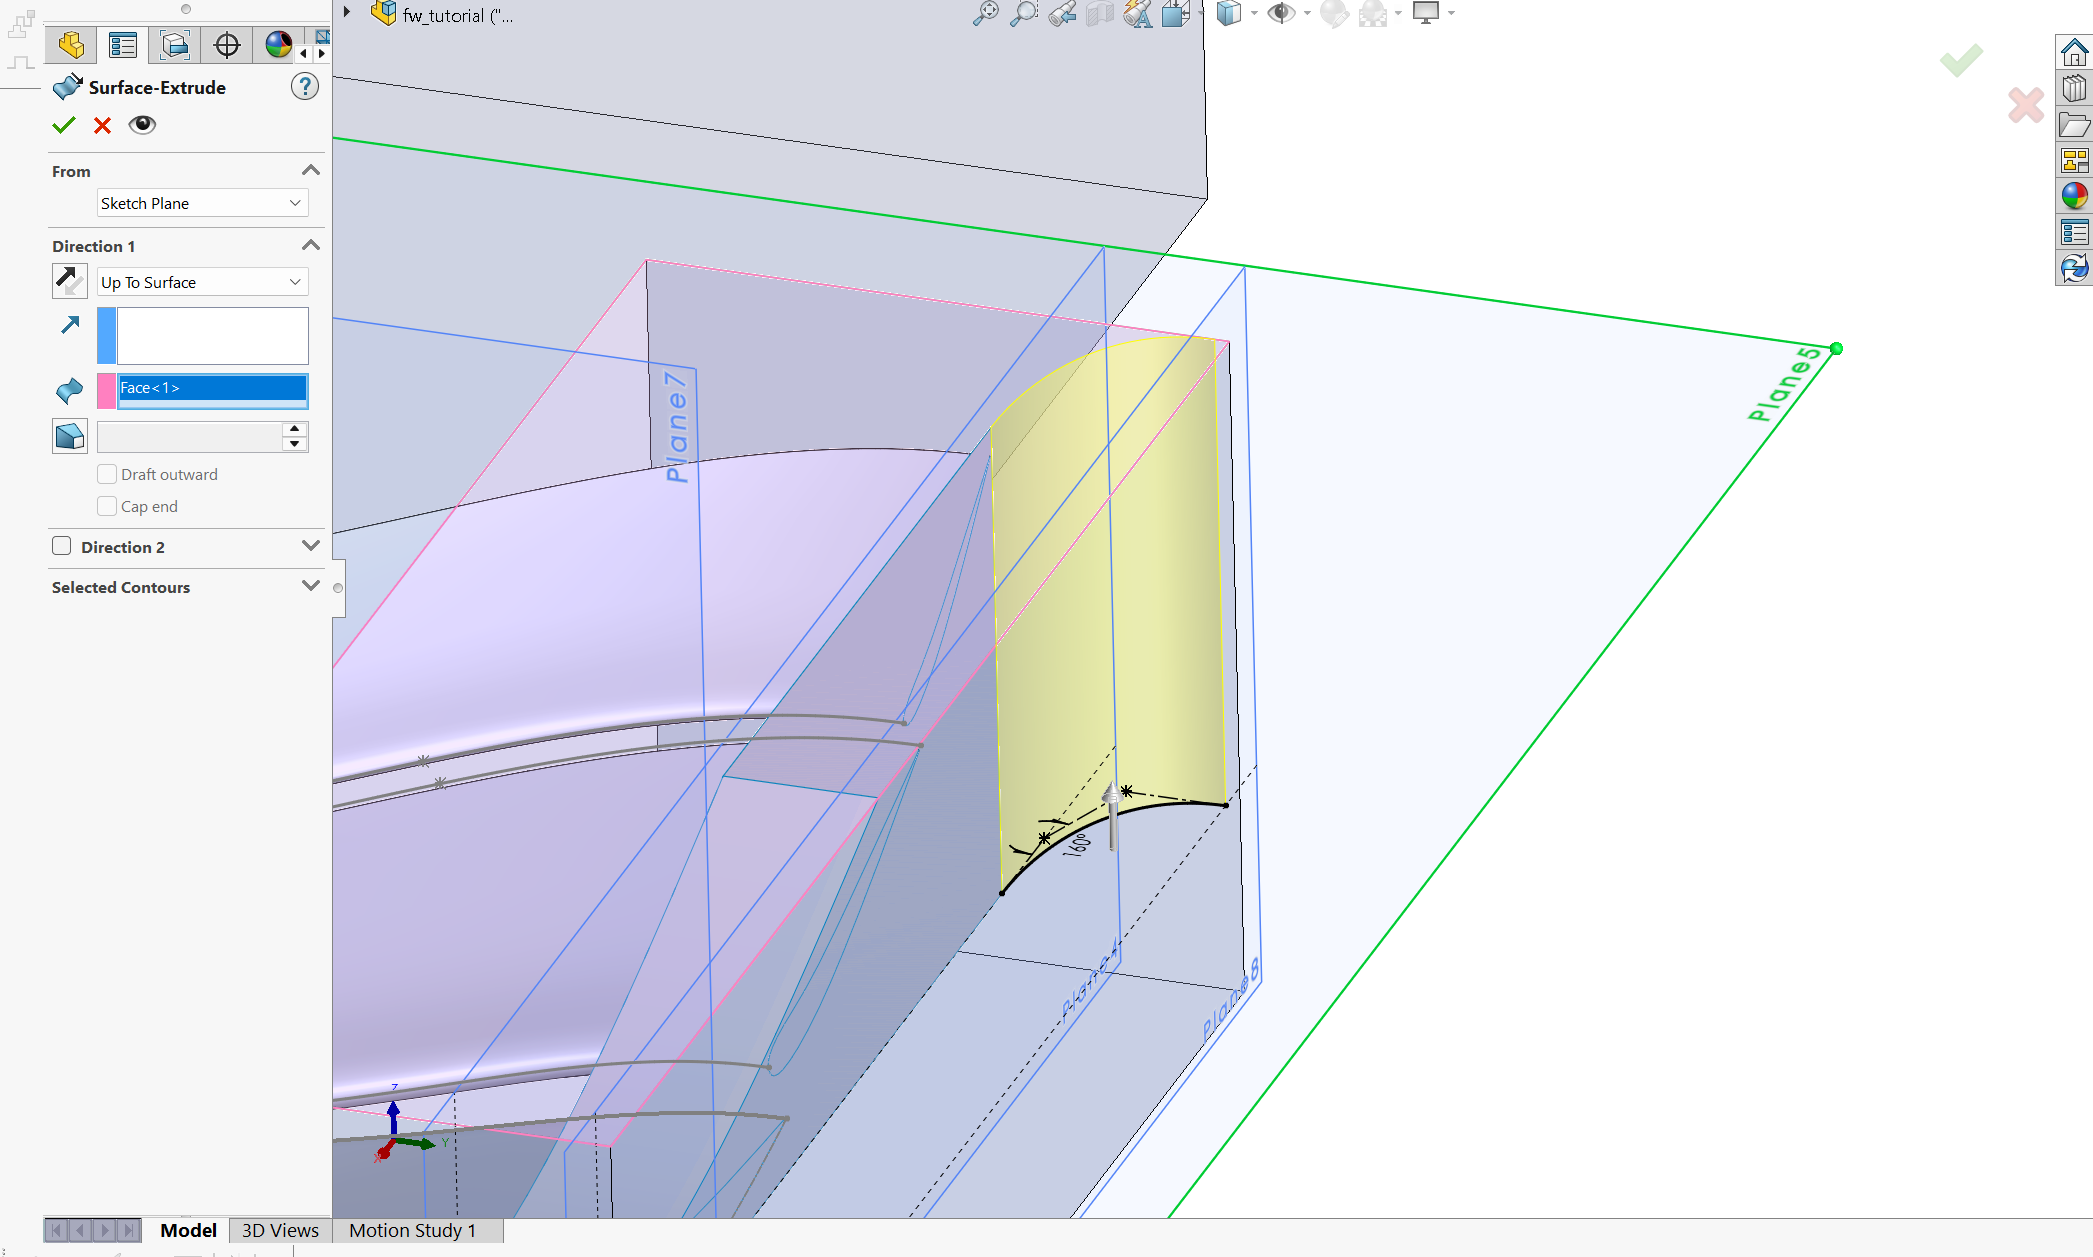Open the FeatureManager design tree tab

pyautogui.click(x=71, y=45)
